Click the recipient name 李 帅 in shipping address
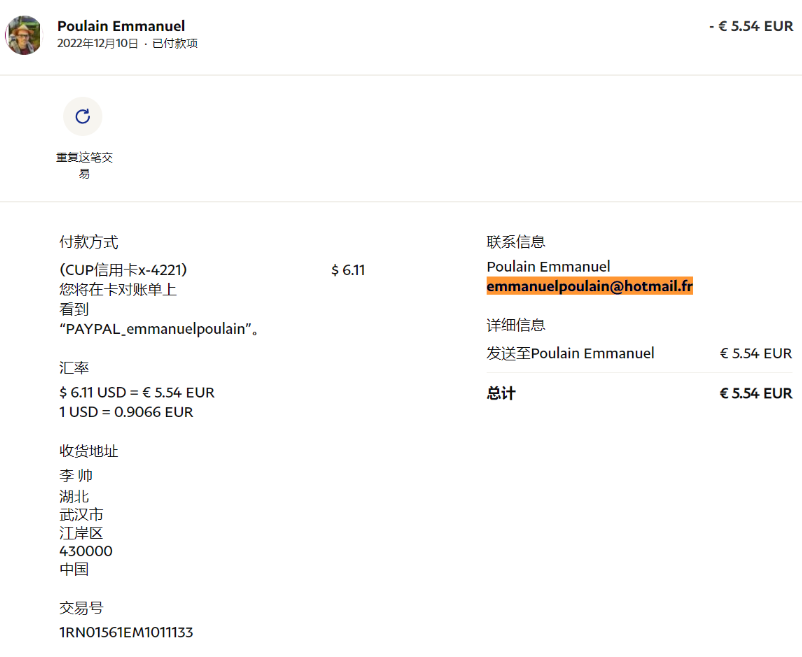The height and width of the screenshot is (657, 802). (76, 476)
